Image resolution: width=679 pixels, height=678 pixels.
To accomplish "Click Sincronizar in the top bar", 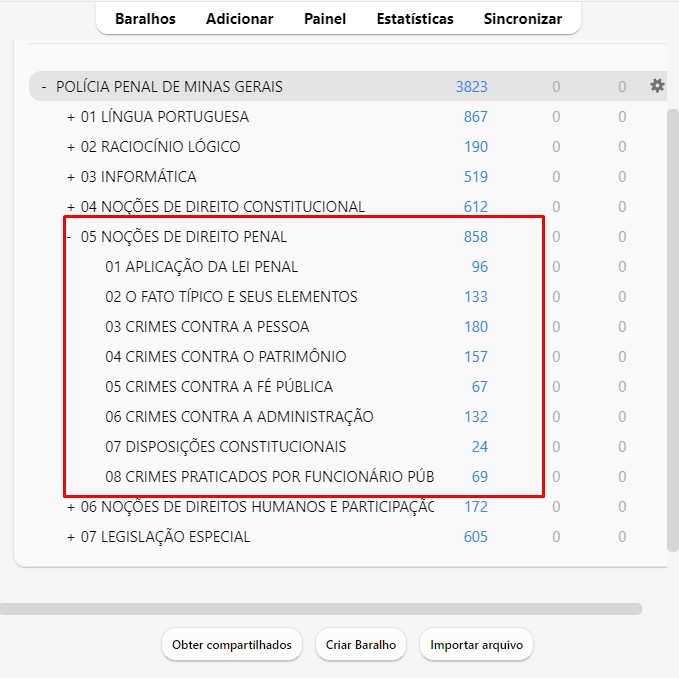I will [523, 19].
